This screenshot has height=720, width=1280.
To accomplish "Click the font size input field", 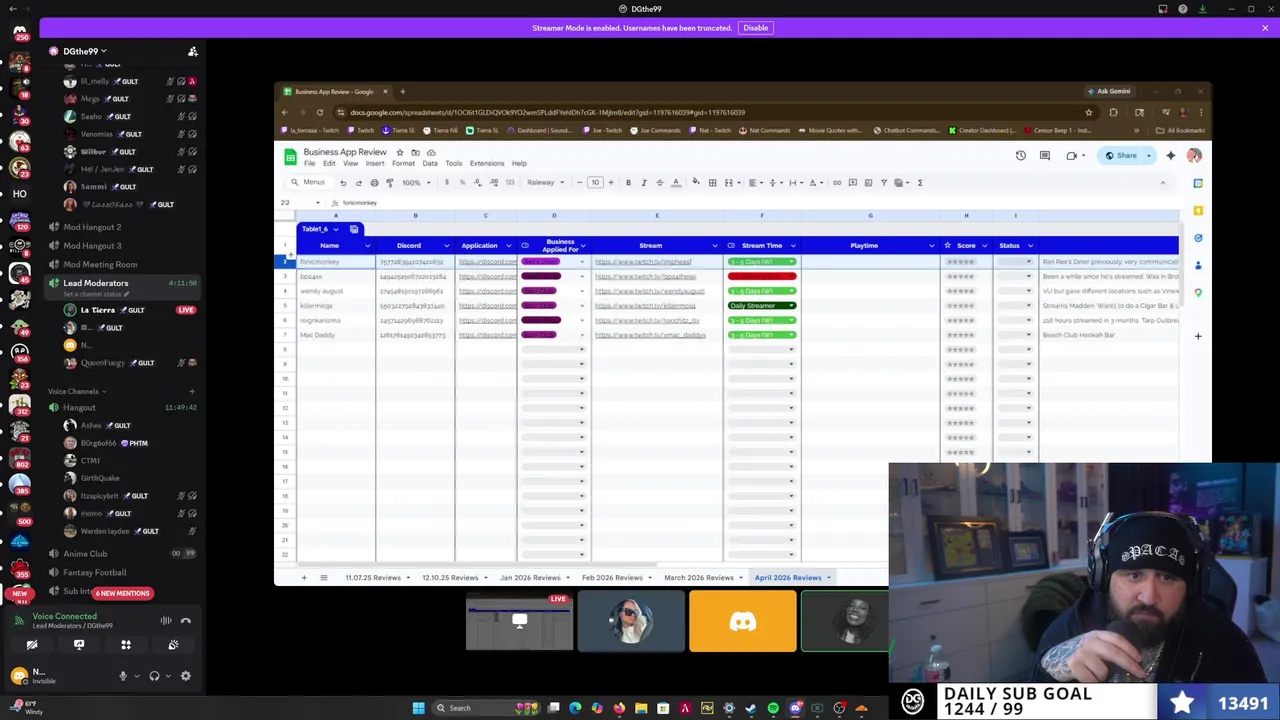I will click(595, 183).
